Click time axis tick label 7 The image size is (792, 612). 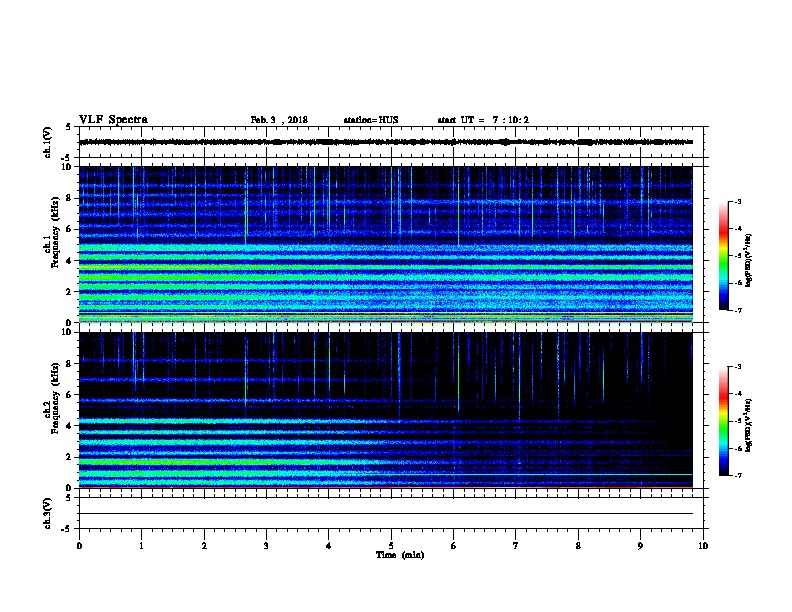pyautogui.click(x=516, y=546)
